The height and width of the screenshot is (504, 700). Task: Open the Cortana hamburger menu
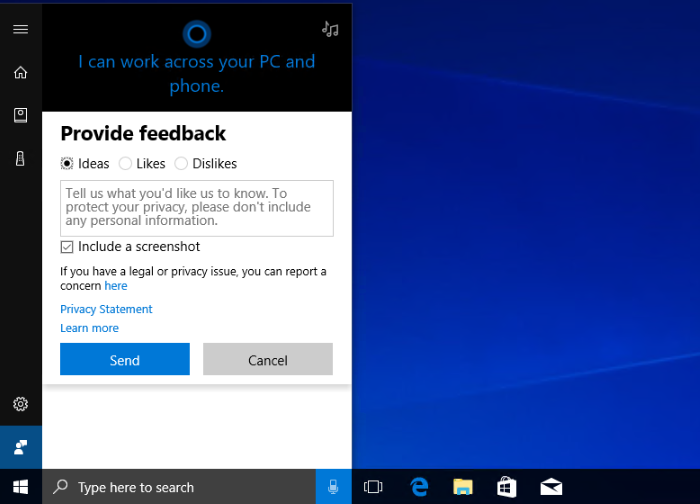tap(21, 29)
